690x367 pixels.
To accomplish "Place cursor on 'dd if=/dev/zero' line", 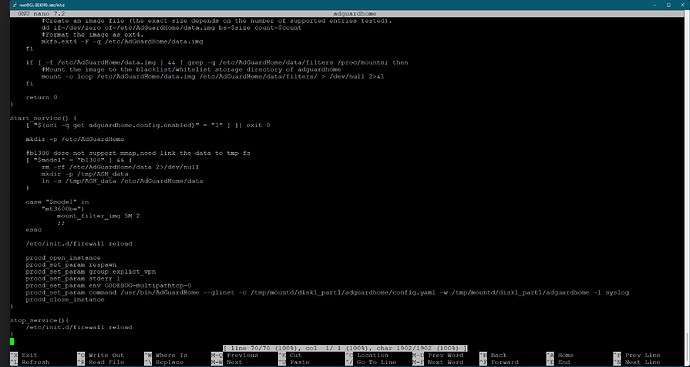I will tap(172, 28).
